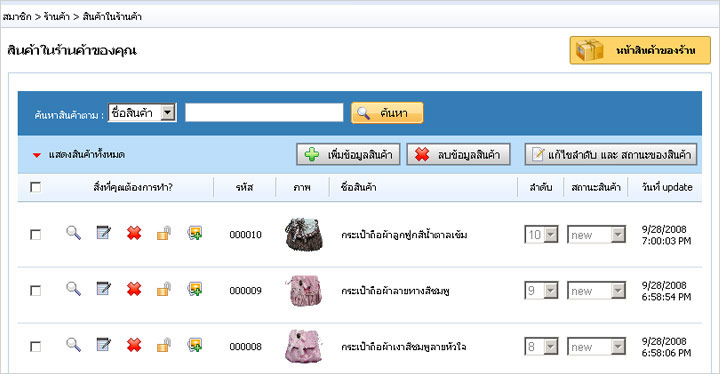This screenshot has width=720, height=374.
Task: Tick the select-all checkbox in table header
Action: (35, 187)
